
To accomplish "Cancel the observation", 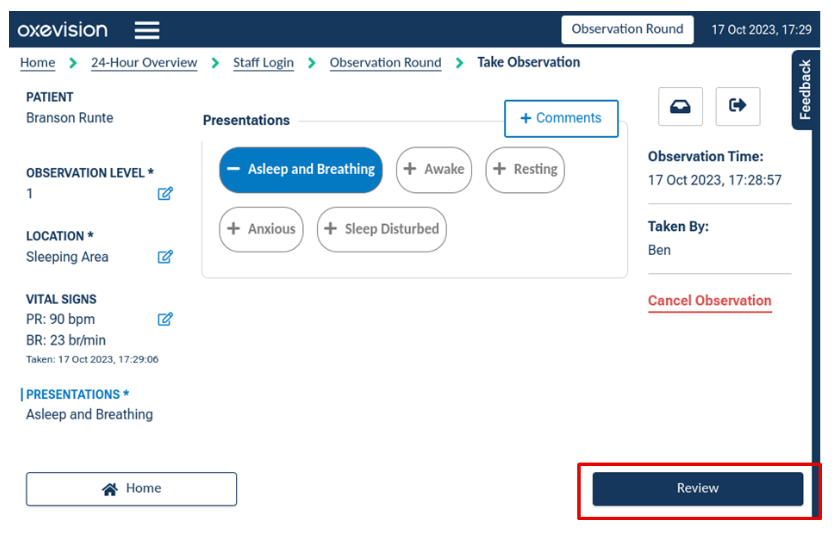I will [709, 301].
